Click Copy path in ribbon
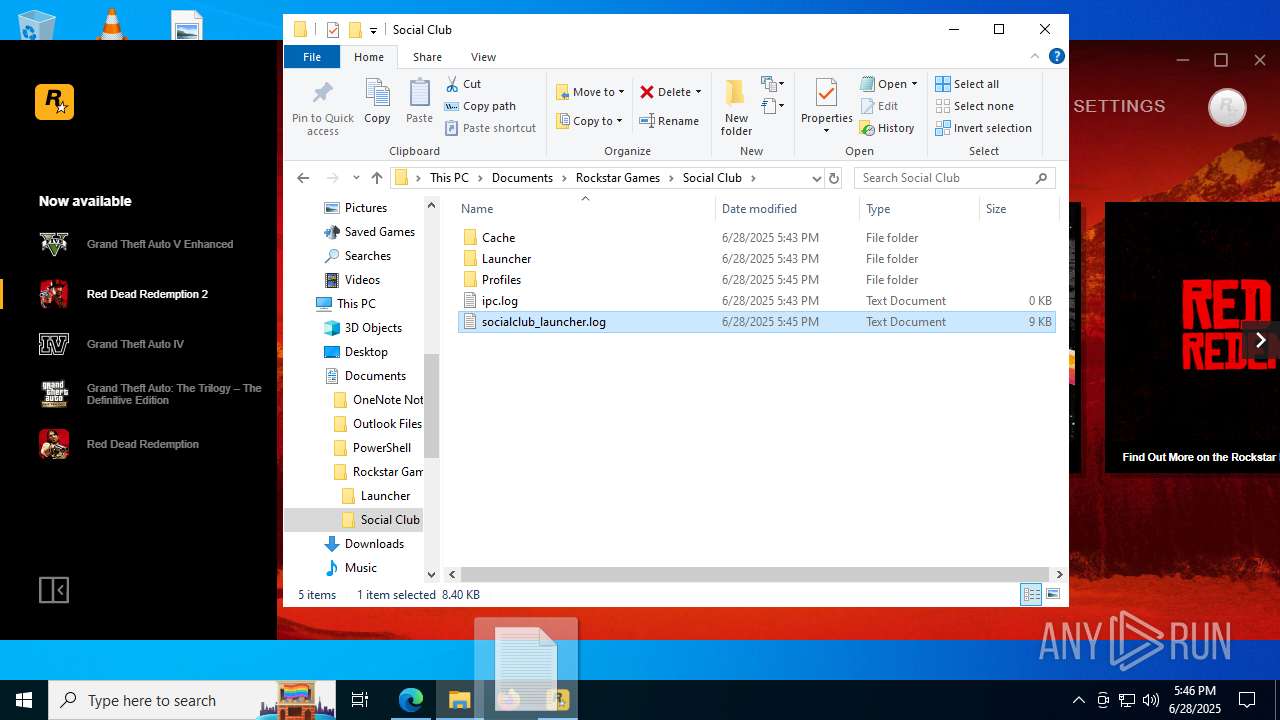This screenshot has width=1280, height=720. tap(480, 106)
